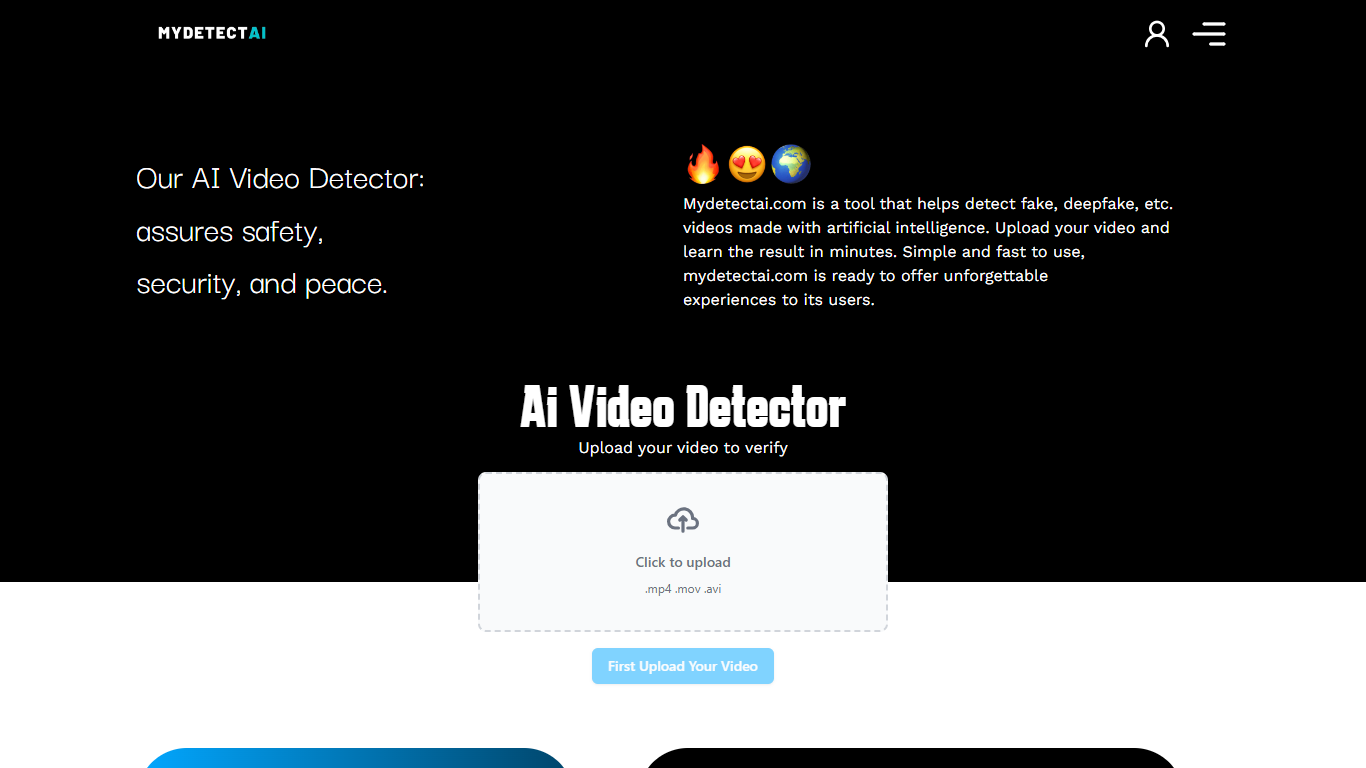This screenshot has width=1366, height=768.
Task: Click the "security, and peace." line
Action: [x=262, y=284]
